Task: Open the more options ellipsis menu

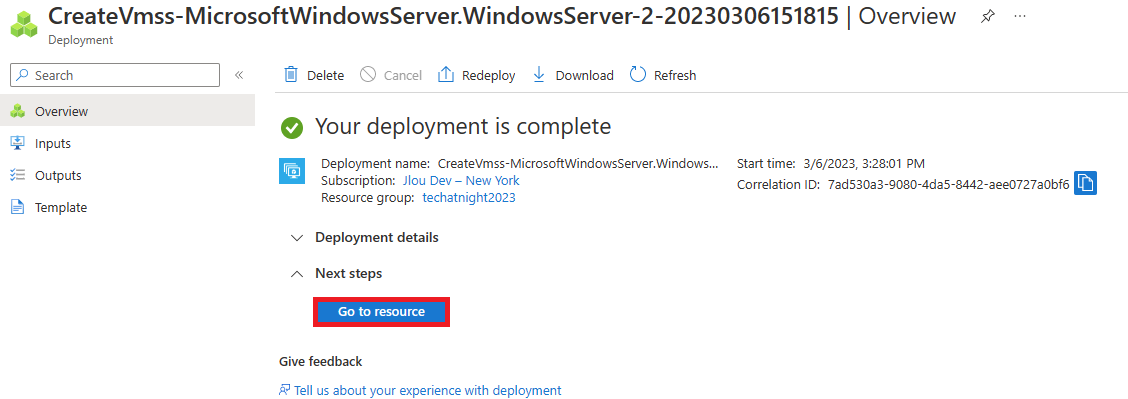Action: click(x=1019, y=16)
